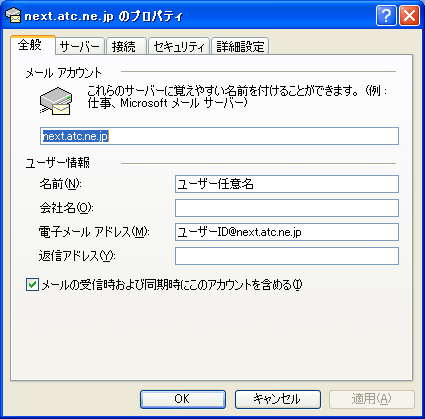Click the empty 返信アドレス(Y) field

tap(287, 256)
